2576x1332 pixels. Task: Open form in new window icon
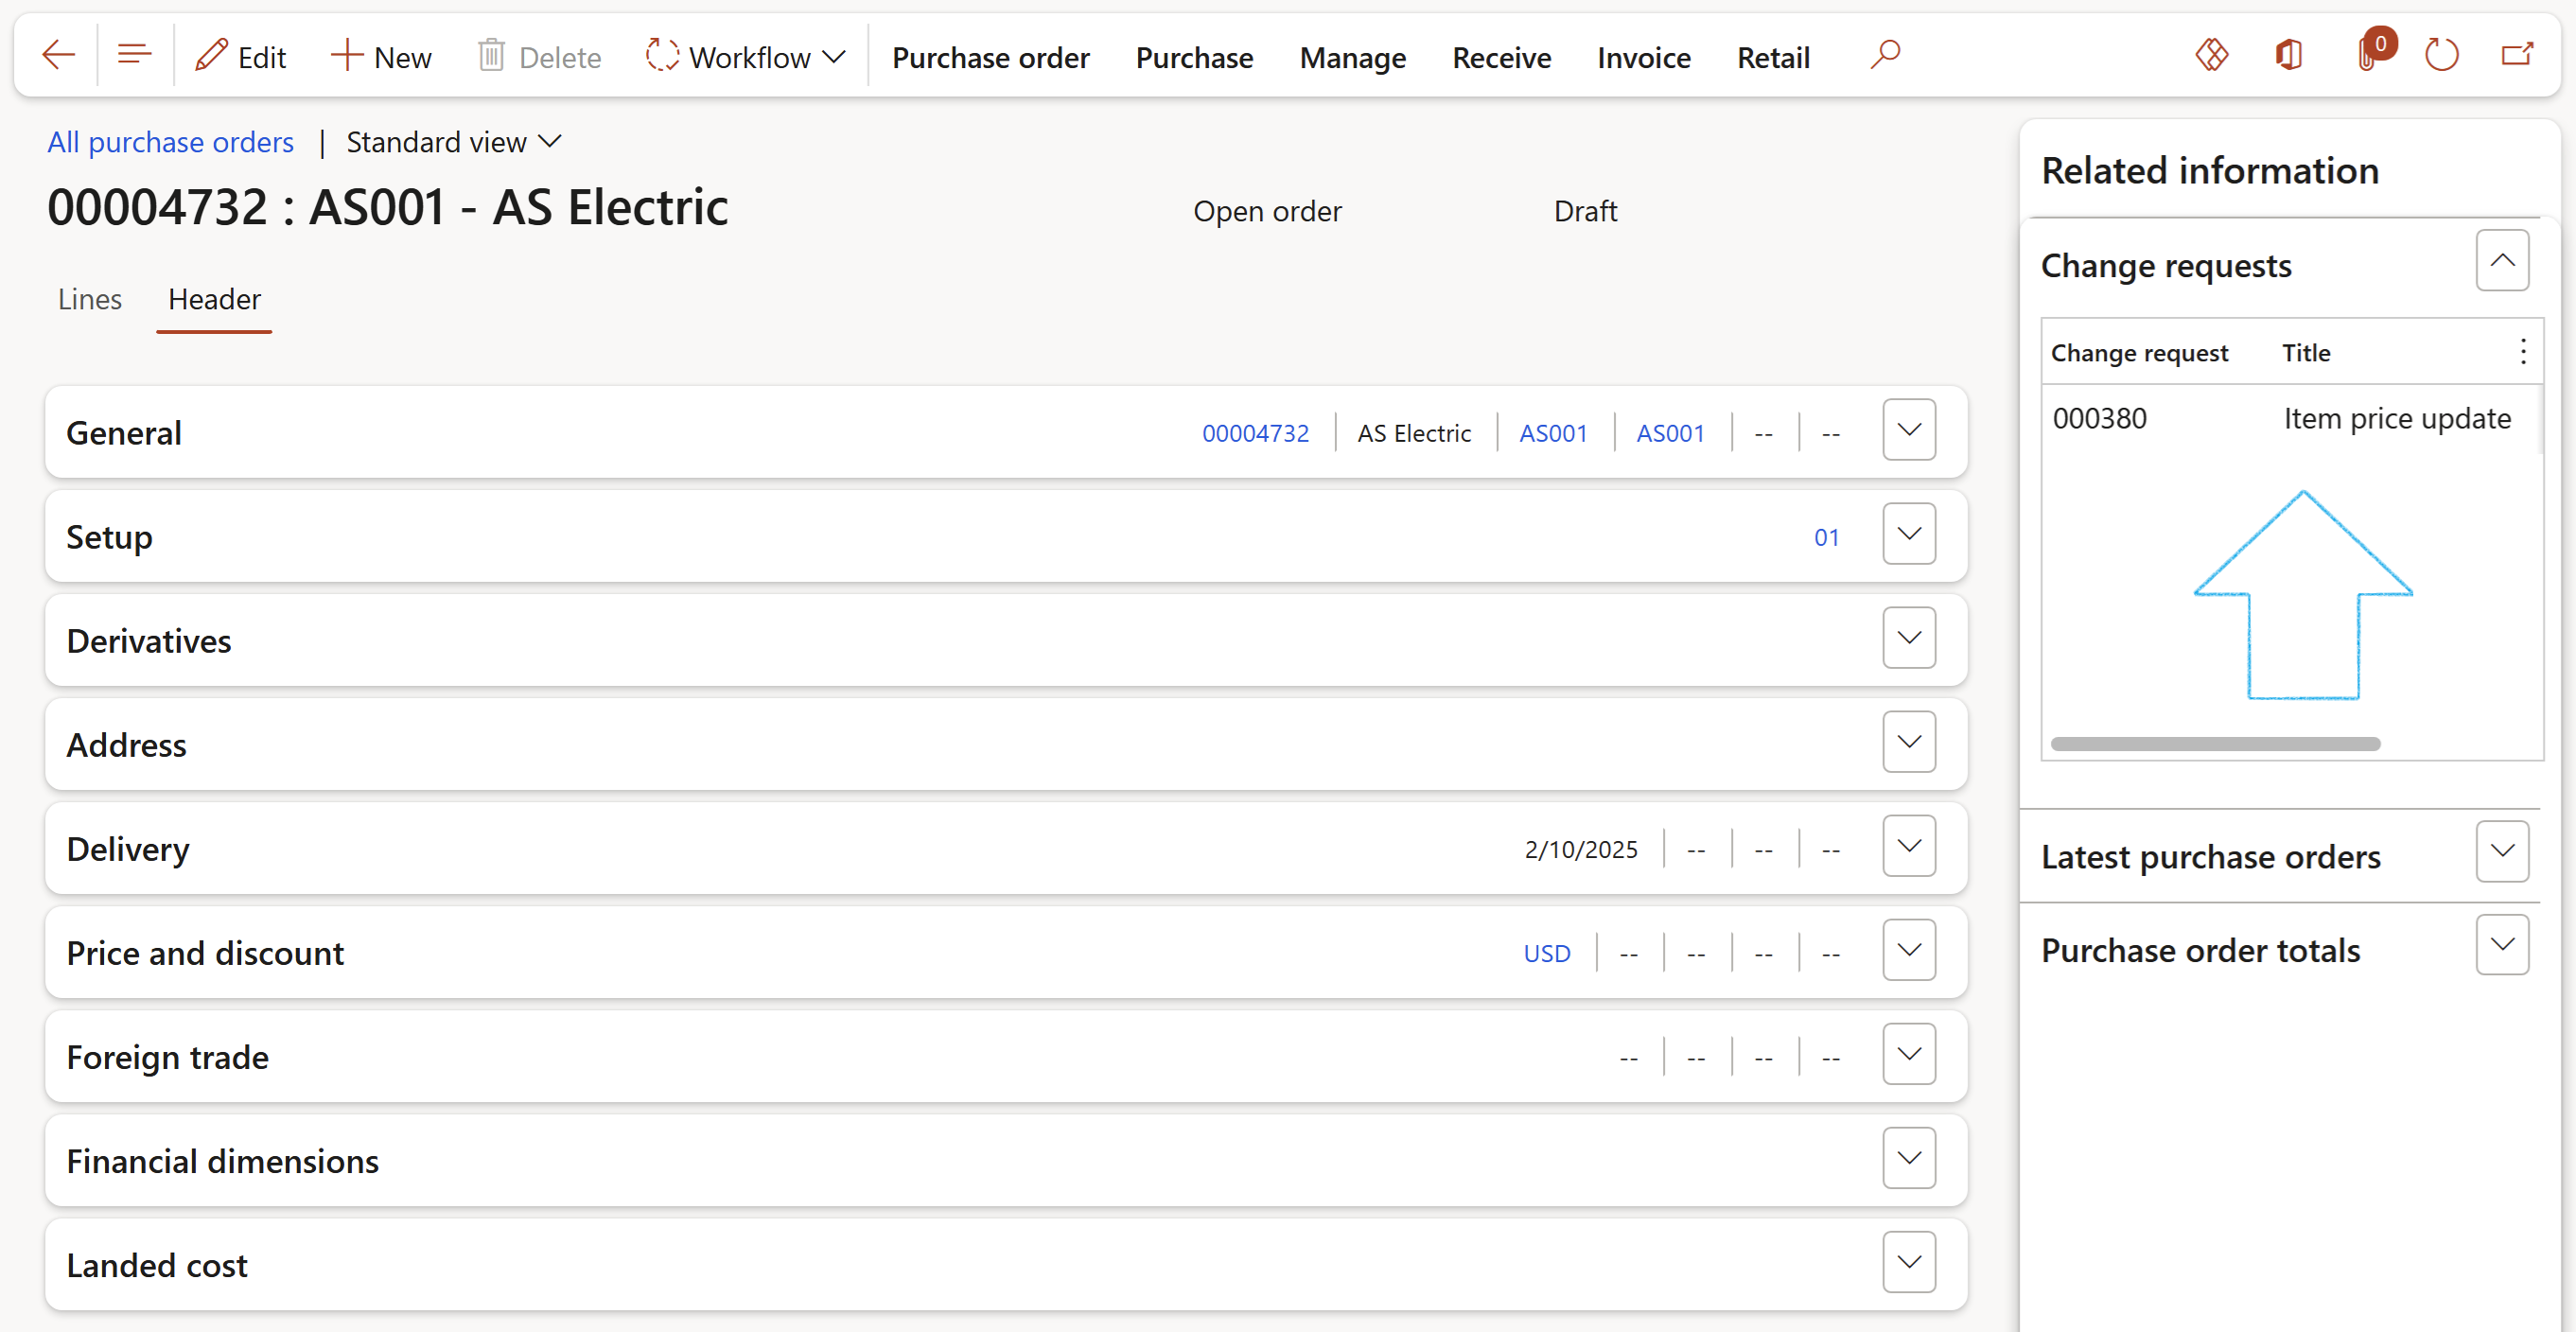(x=2517, y=55)
